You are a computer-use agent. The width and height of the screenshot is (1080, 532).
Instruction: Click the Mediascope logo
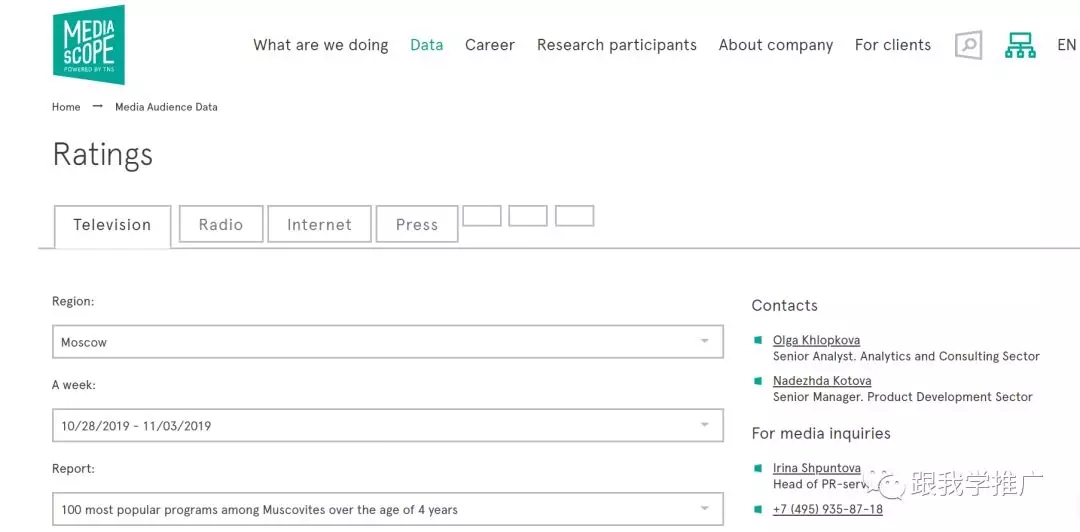(x=89, y=45)
